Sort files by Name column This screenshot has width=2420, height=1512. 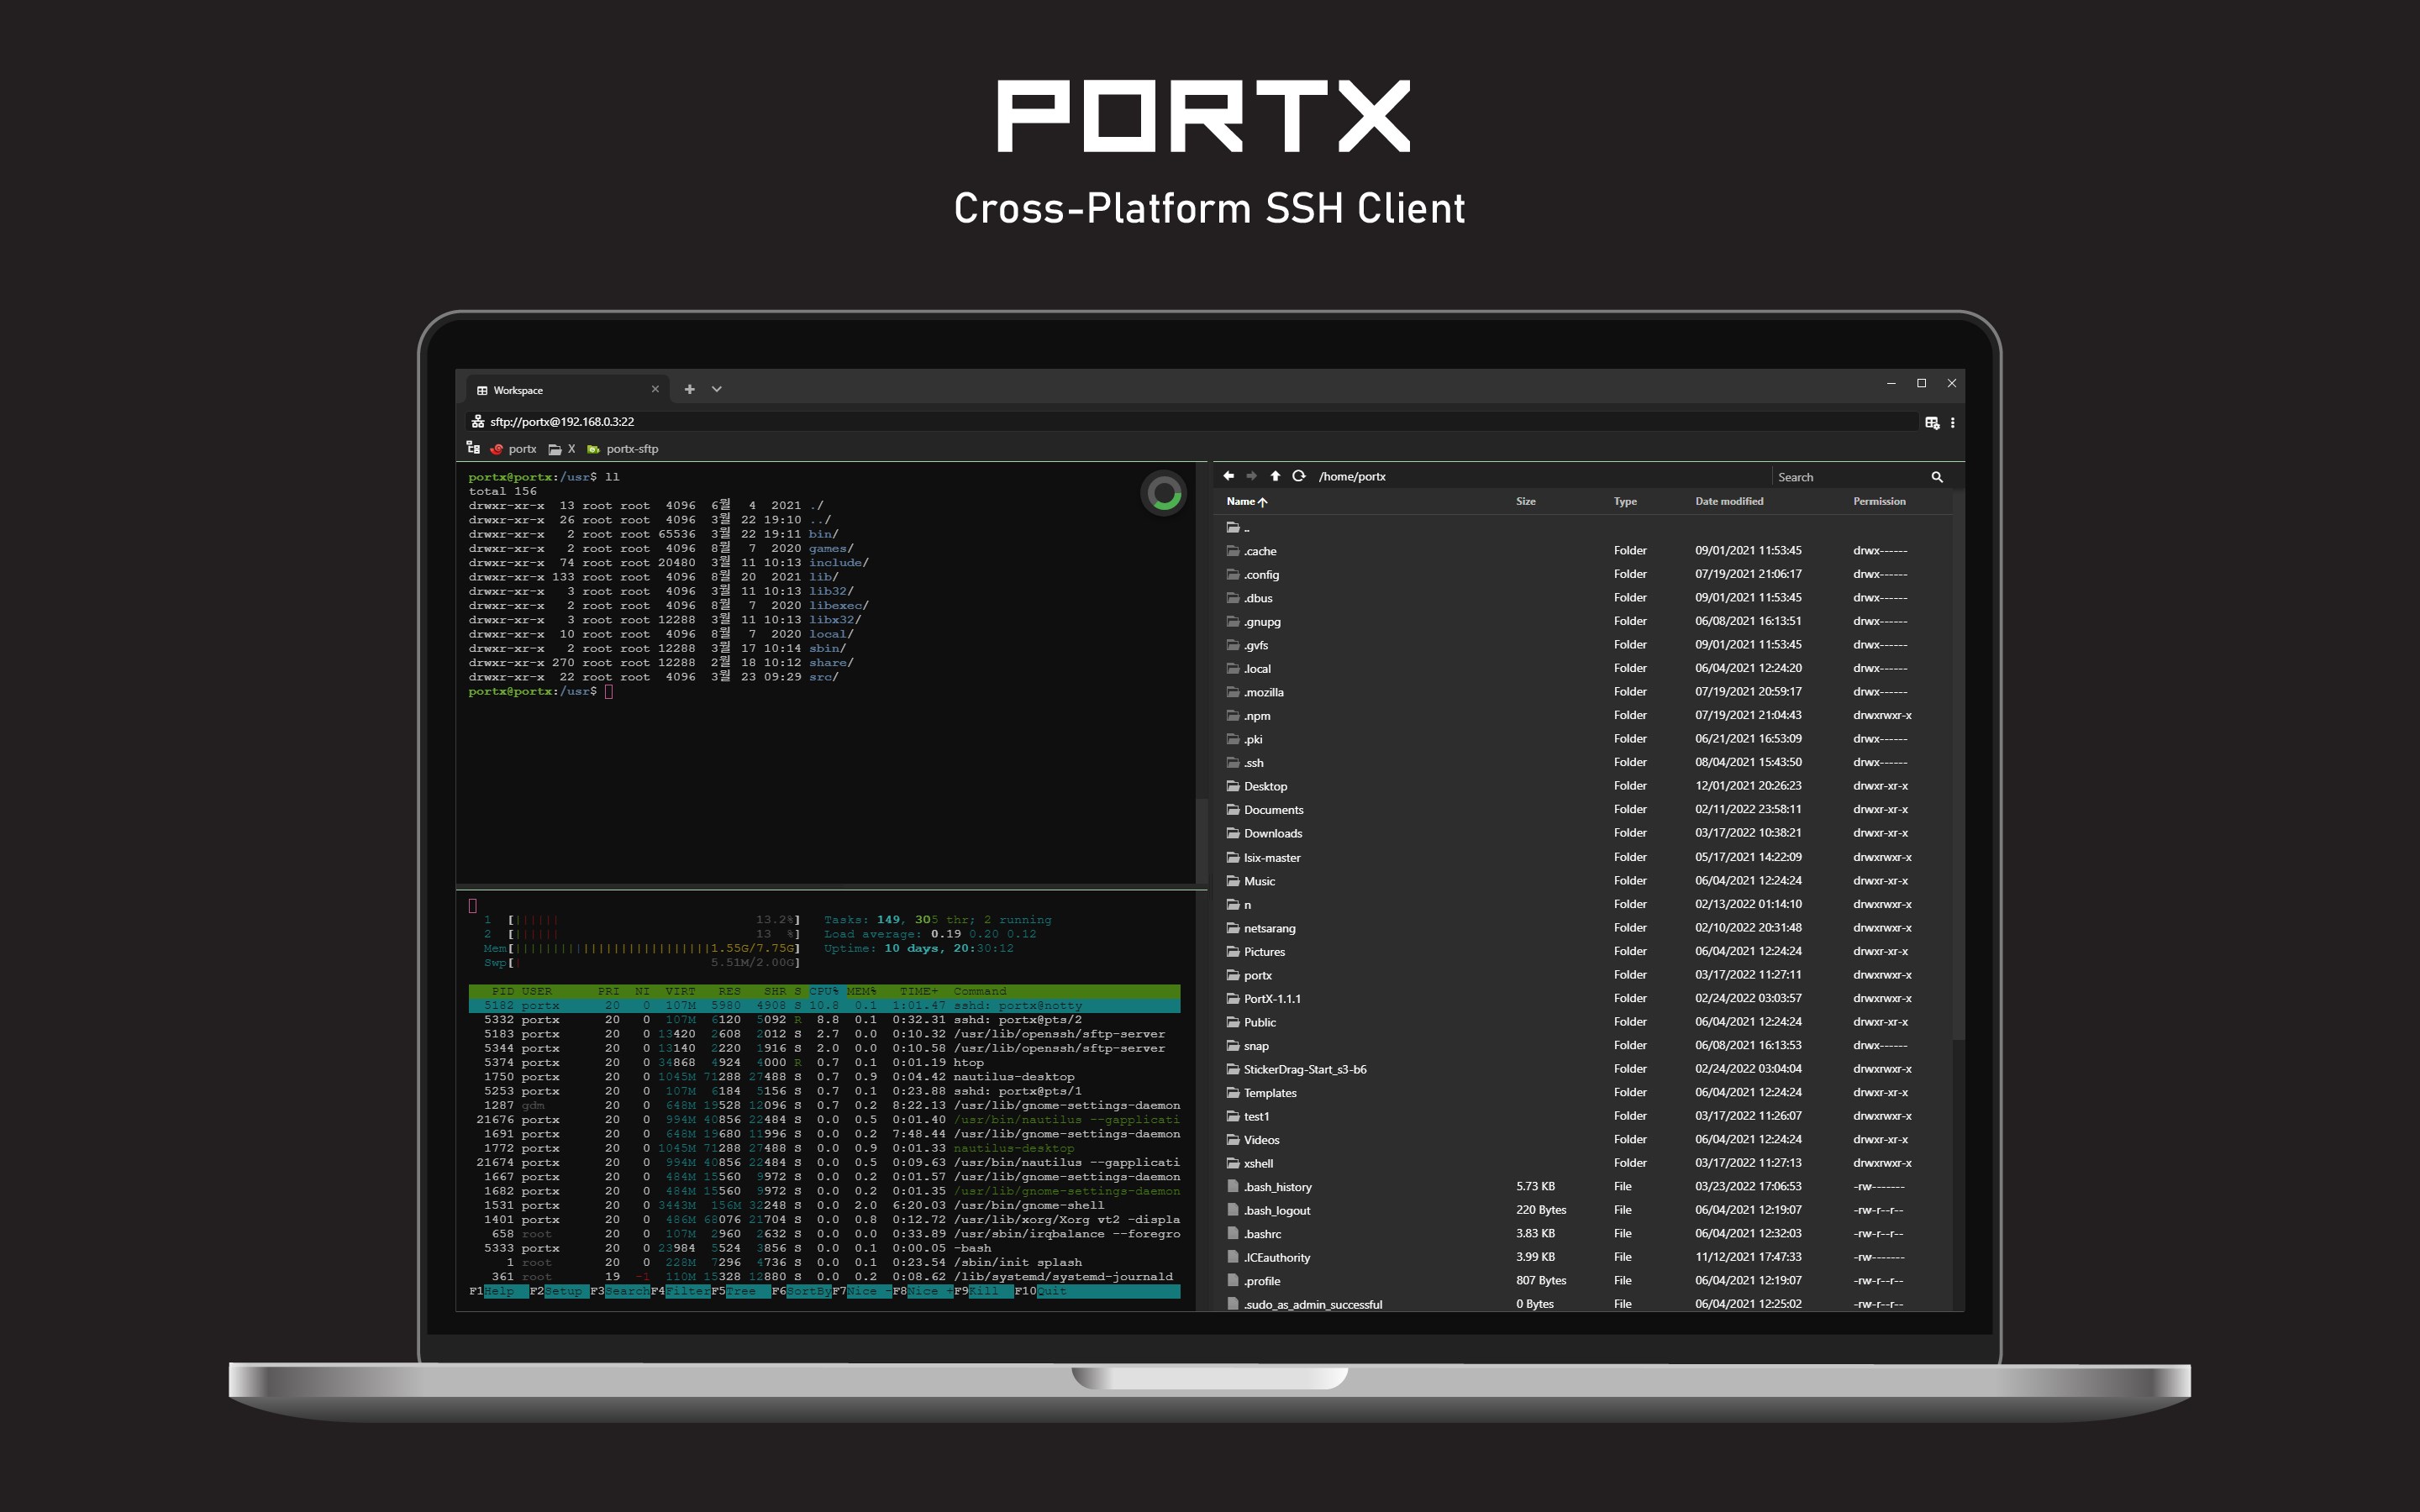click(1246, 501)
